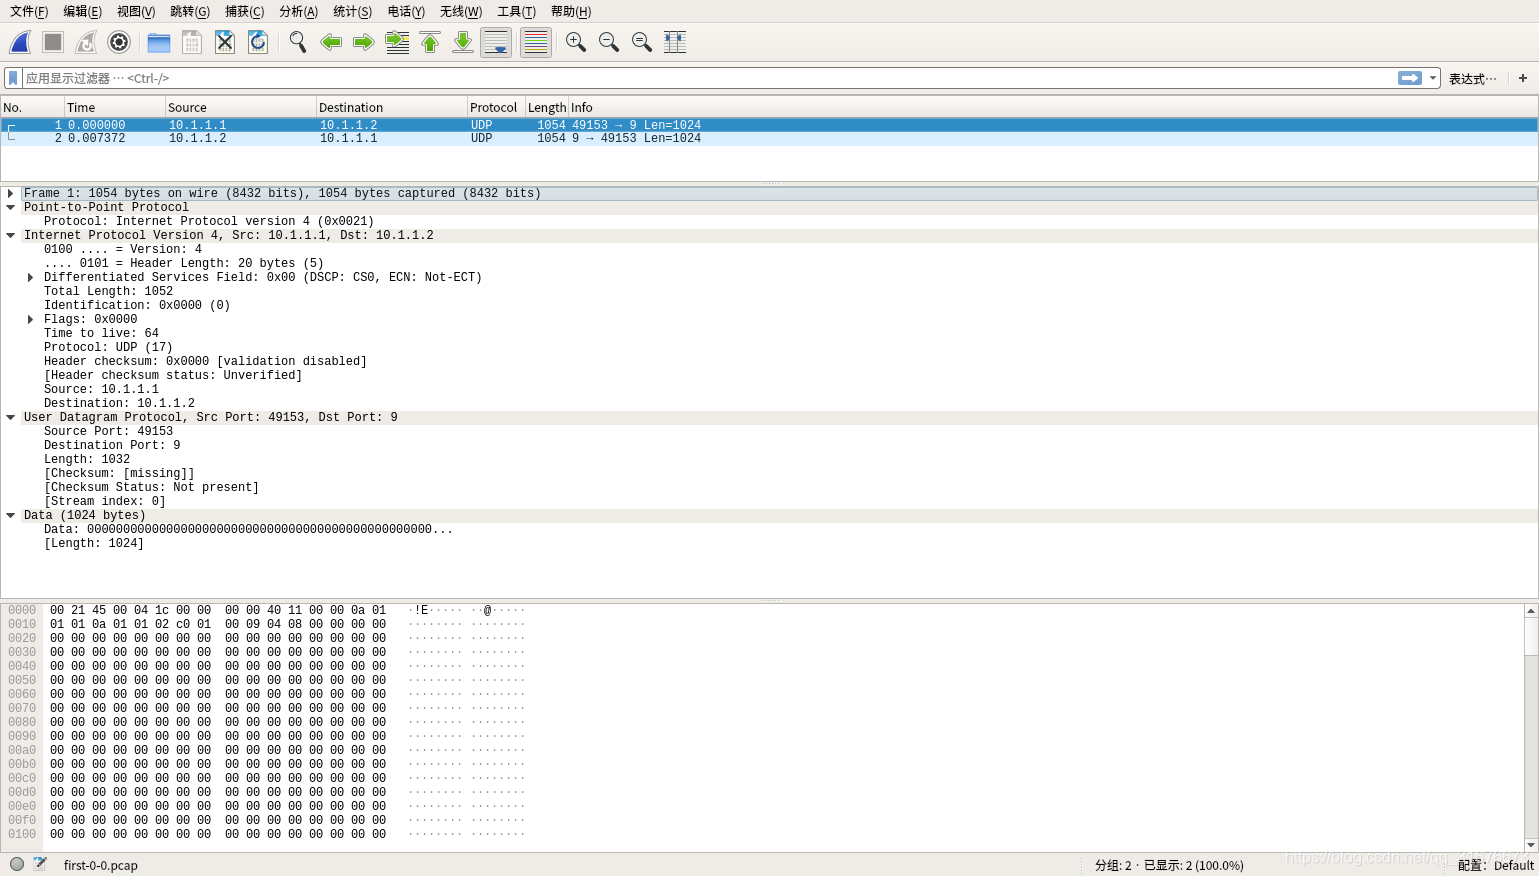1539x876 pixels.
Task: Open capture options gear icon
Action: (119, 42)
